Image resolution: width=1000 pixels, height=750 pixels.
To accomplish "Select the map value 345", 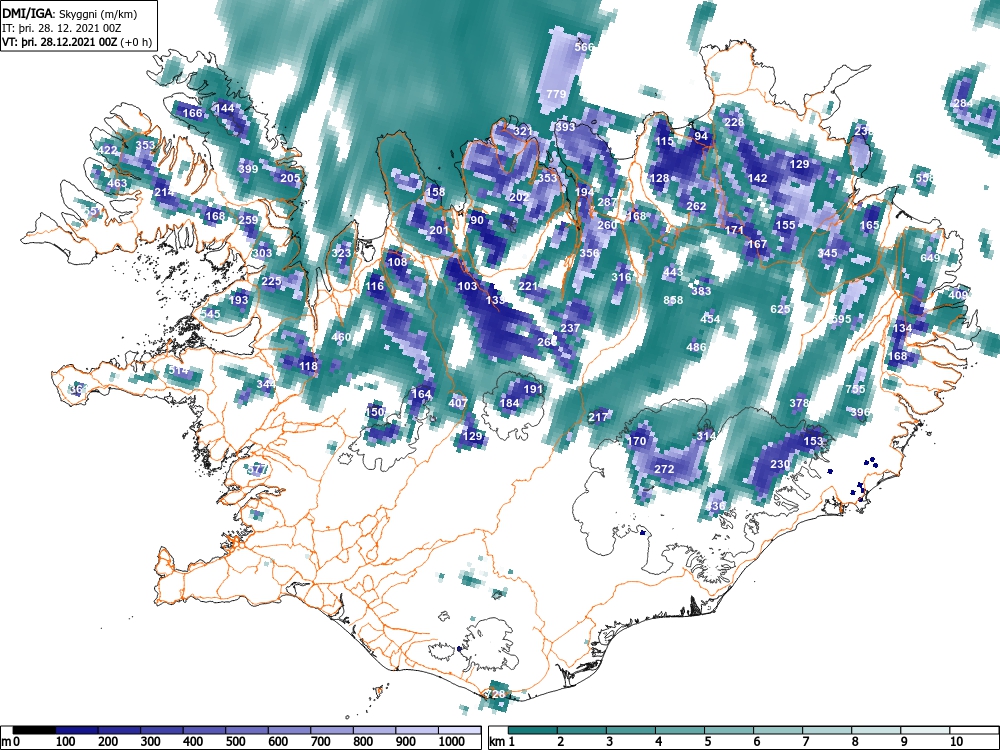I will pos(827,253).
